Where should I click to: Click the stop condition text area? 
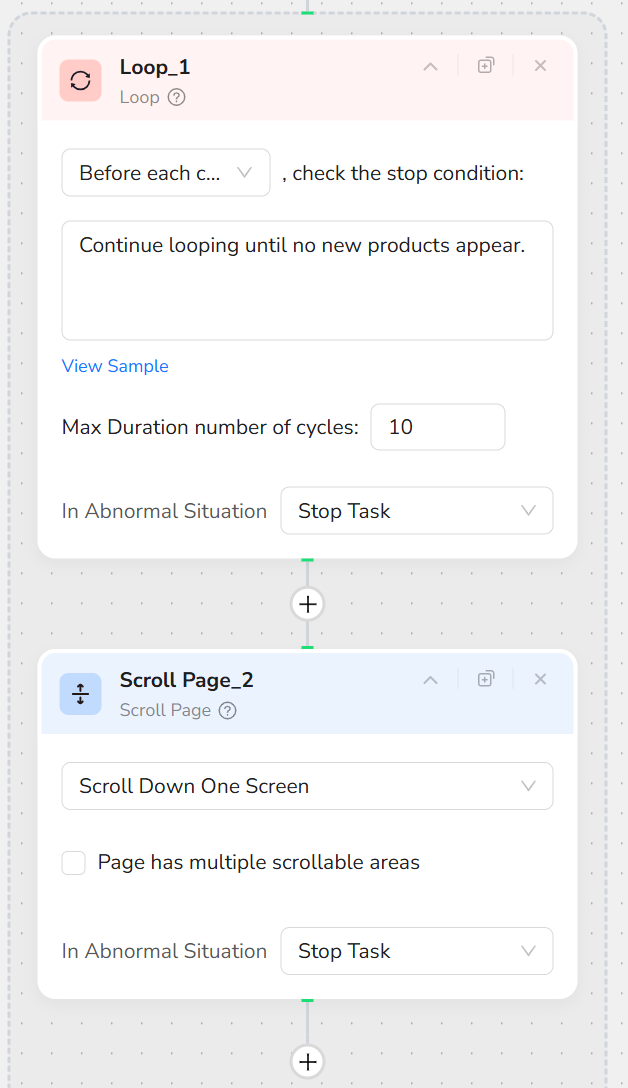coord(307,281)
